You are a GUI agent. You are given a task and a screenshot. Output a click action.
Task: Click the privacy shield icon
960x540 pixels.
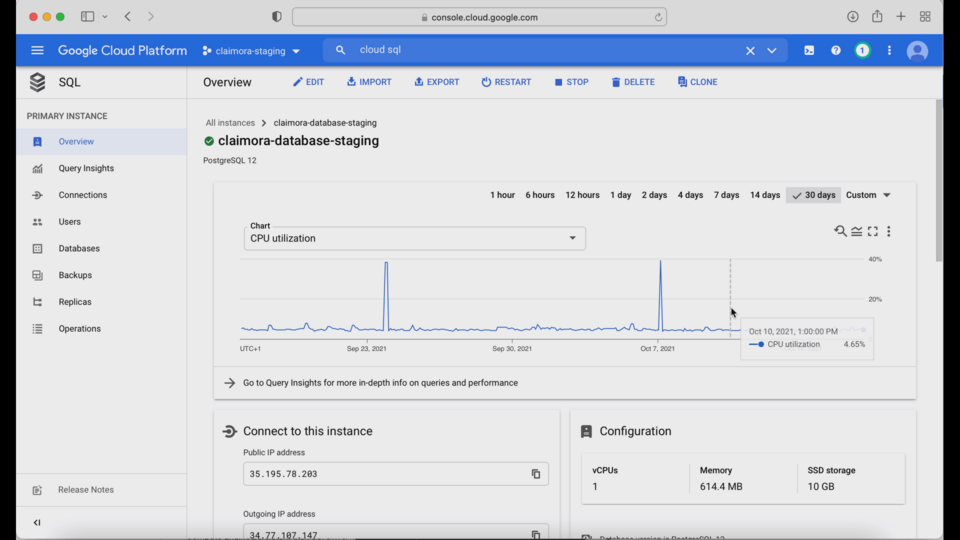(x=277, y=17)
